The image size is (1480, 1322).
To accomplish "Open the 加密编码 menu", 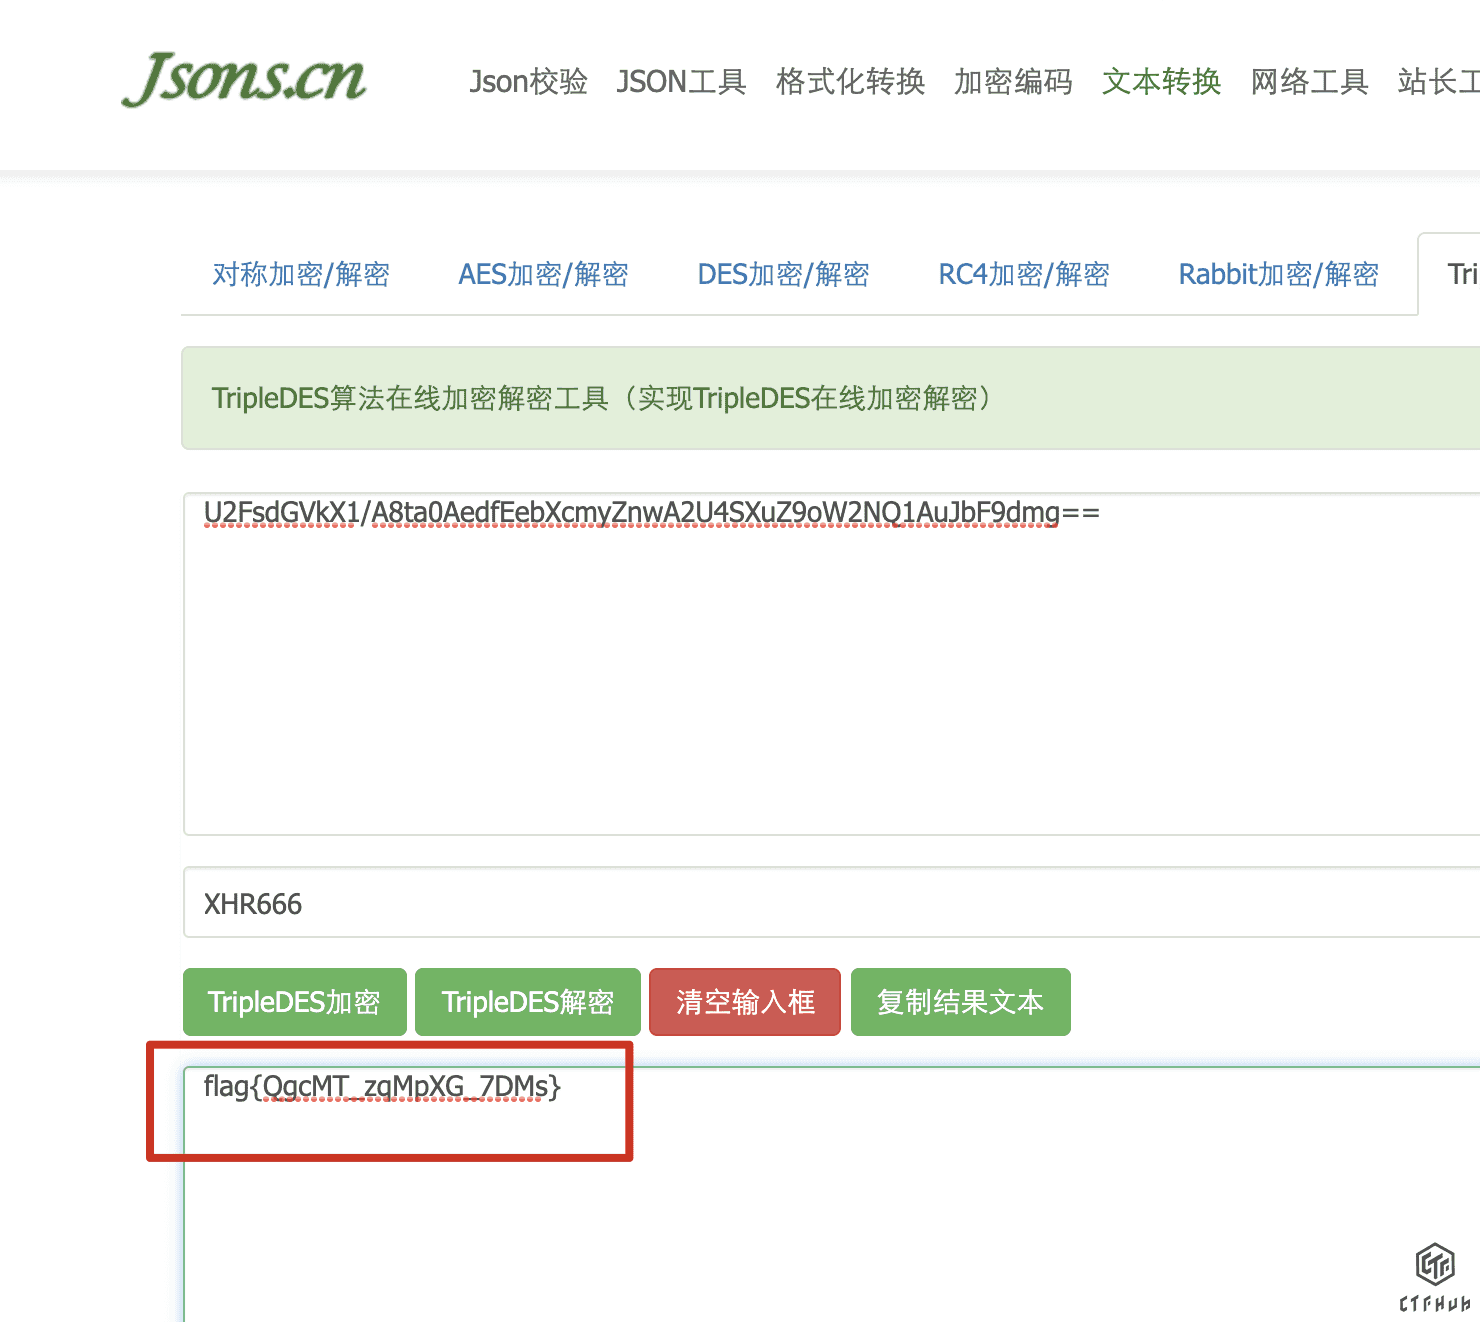I will [x=1013, y=81].
